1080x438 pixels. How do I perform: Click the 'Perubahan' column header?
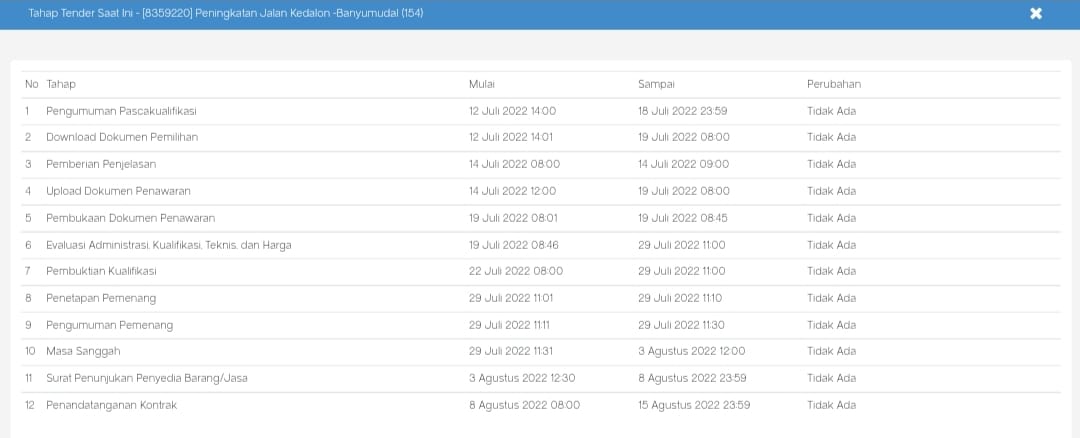[834, 84]
